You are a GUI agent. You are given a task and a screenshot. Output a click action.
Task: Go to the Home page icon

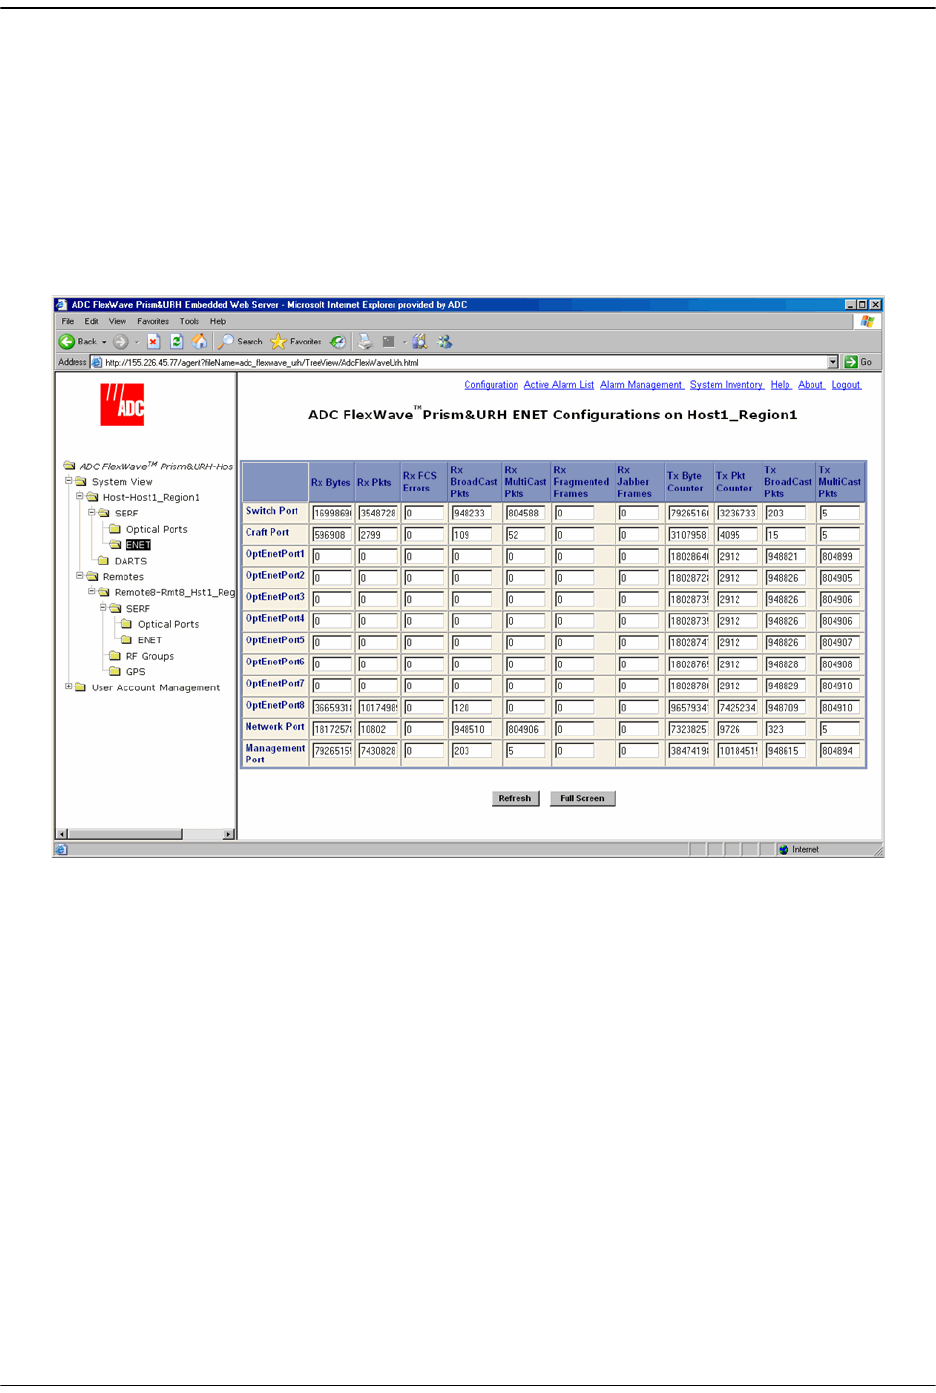coord(199,342)
